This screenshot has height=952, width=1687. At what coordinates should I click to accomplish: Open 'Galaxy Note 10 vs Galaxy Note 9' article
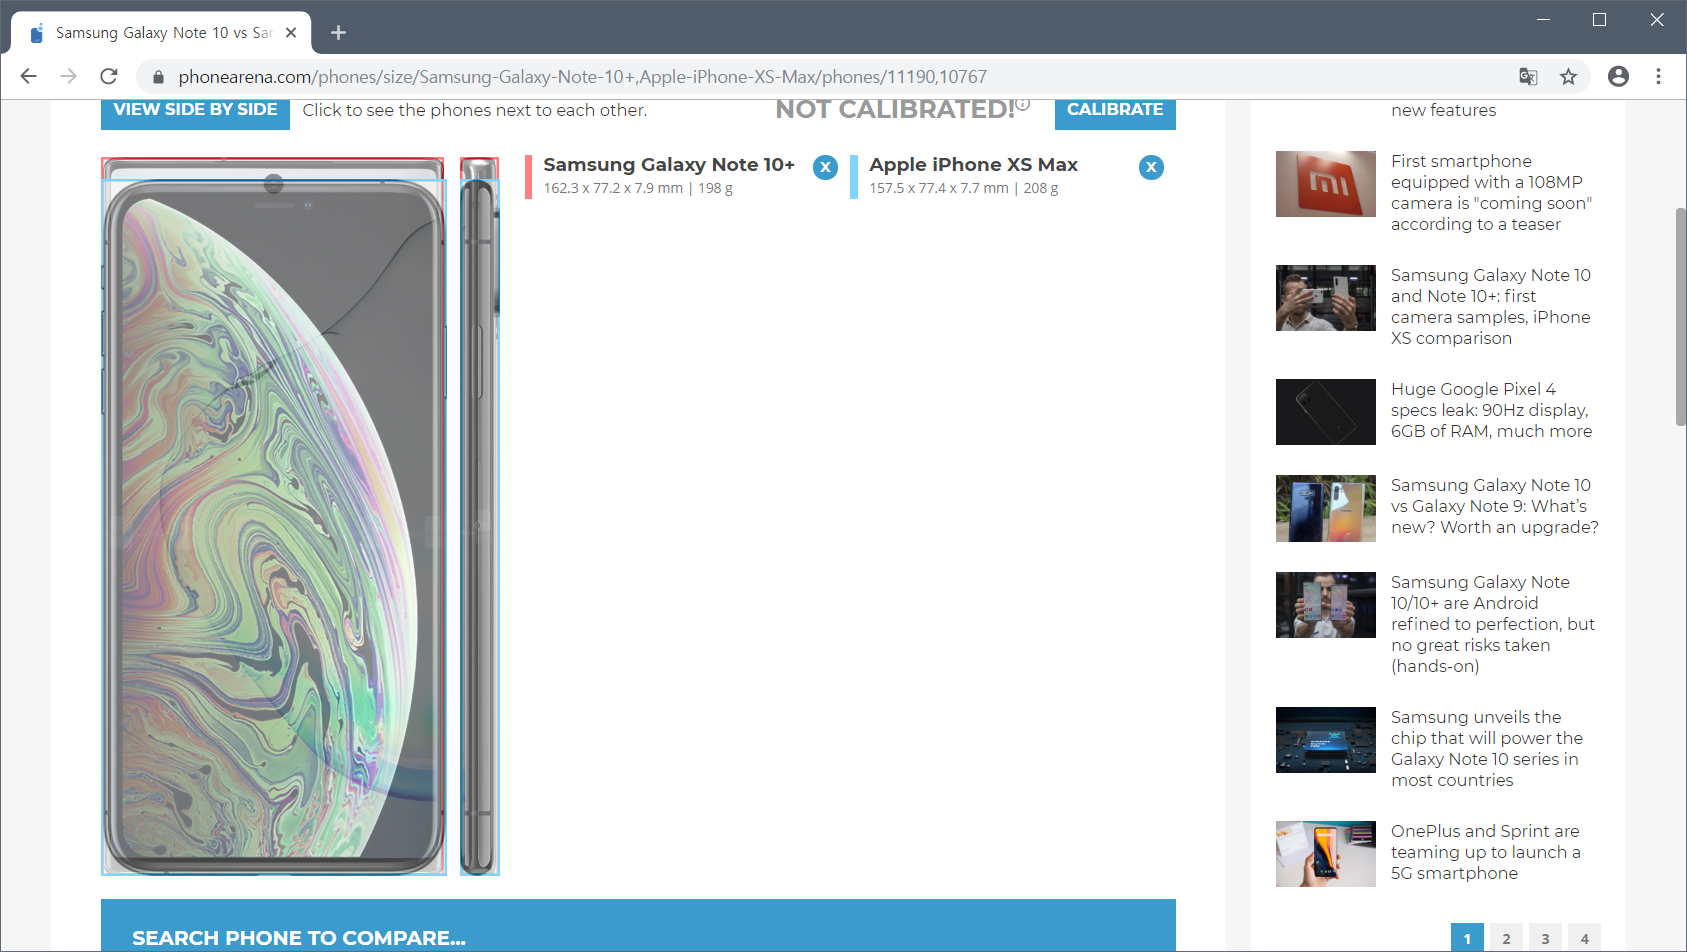(1494, 506)
